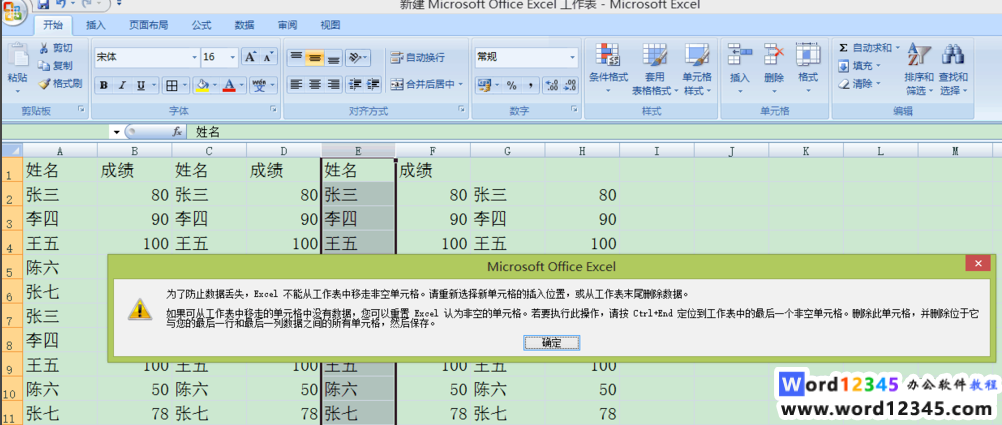The width and height of the screenshot is (1002, 425).
Task: Apply the red font color A
Action: click(229, 85)
